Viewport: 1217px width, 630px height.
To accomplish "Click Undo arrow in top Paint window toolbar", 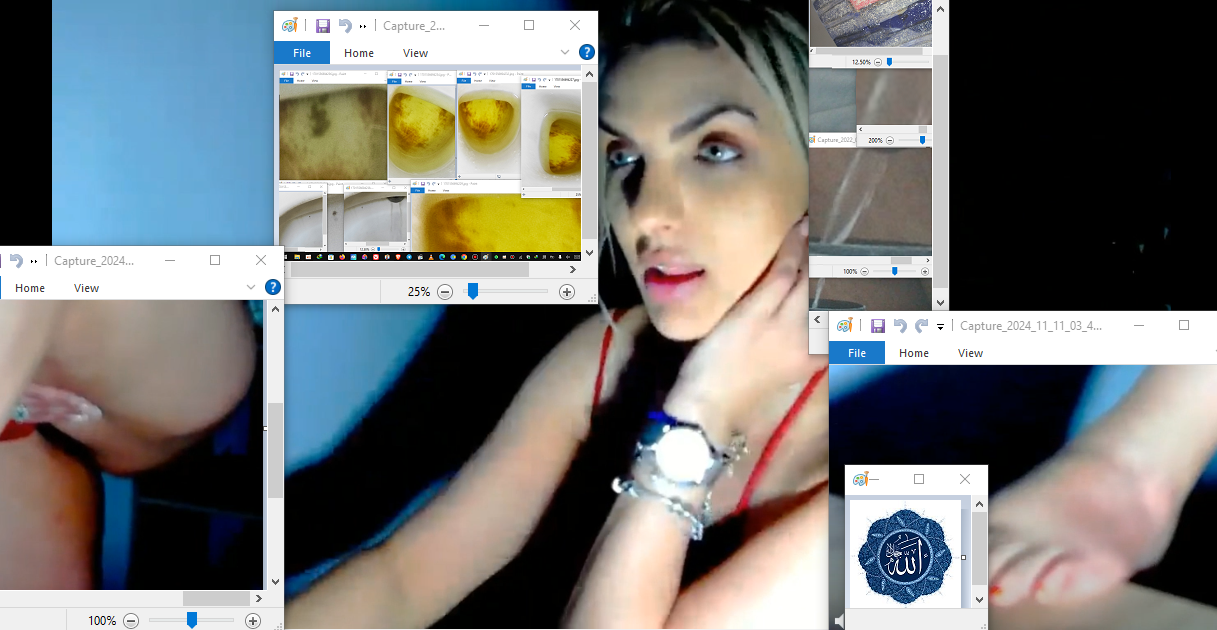I will (345, 26).
